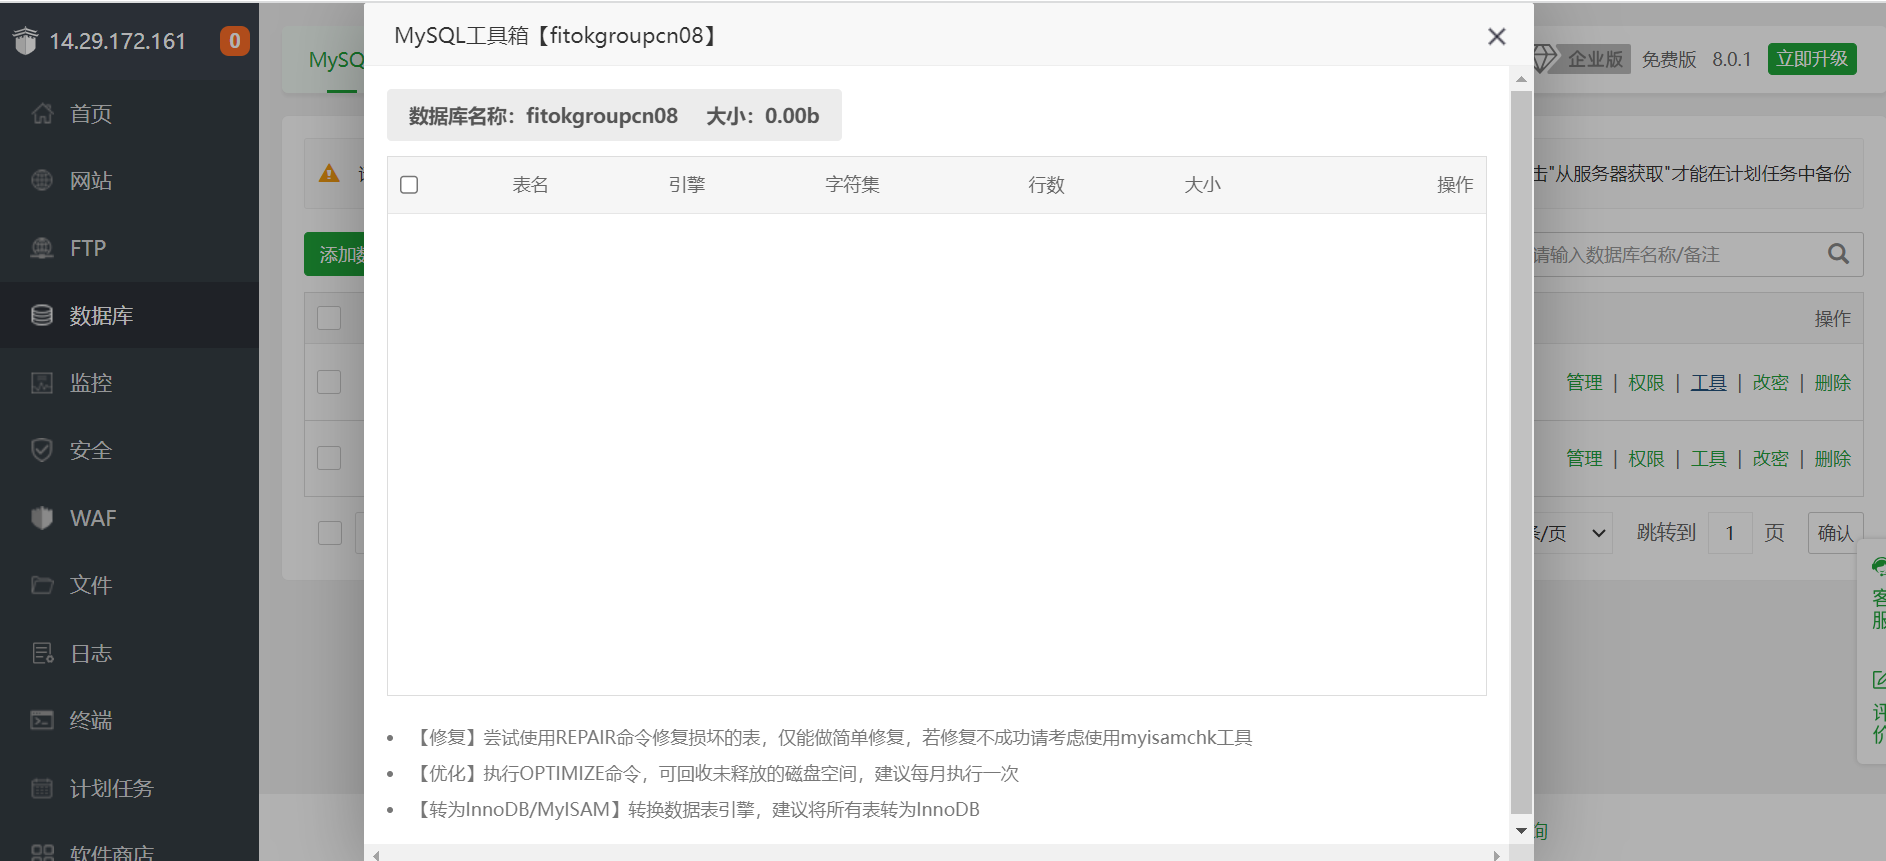Click the 监控 monitor icon in sidebar
This screenshot has height=861, width=1886.
[x=42, y=383]
